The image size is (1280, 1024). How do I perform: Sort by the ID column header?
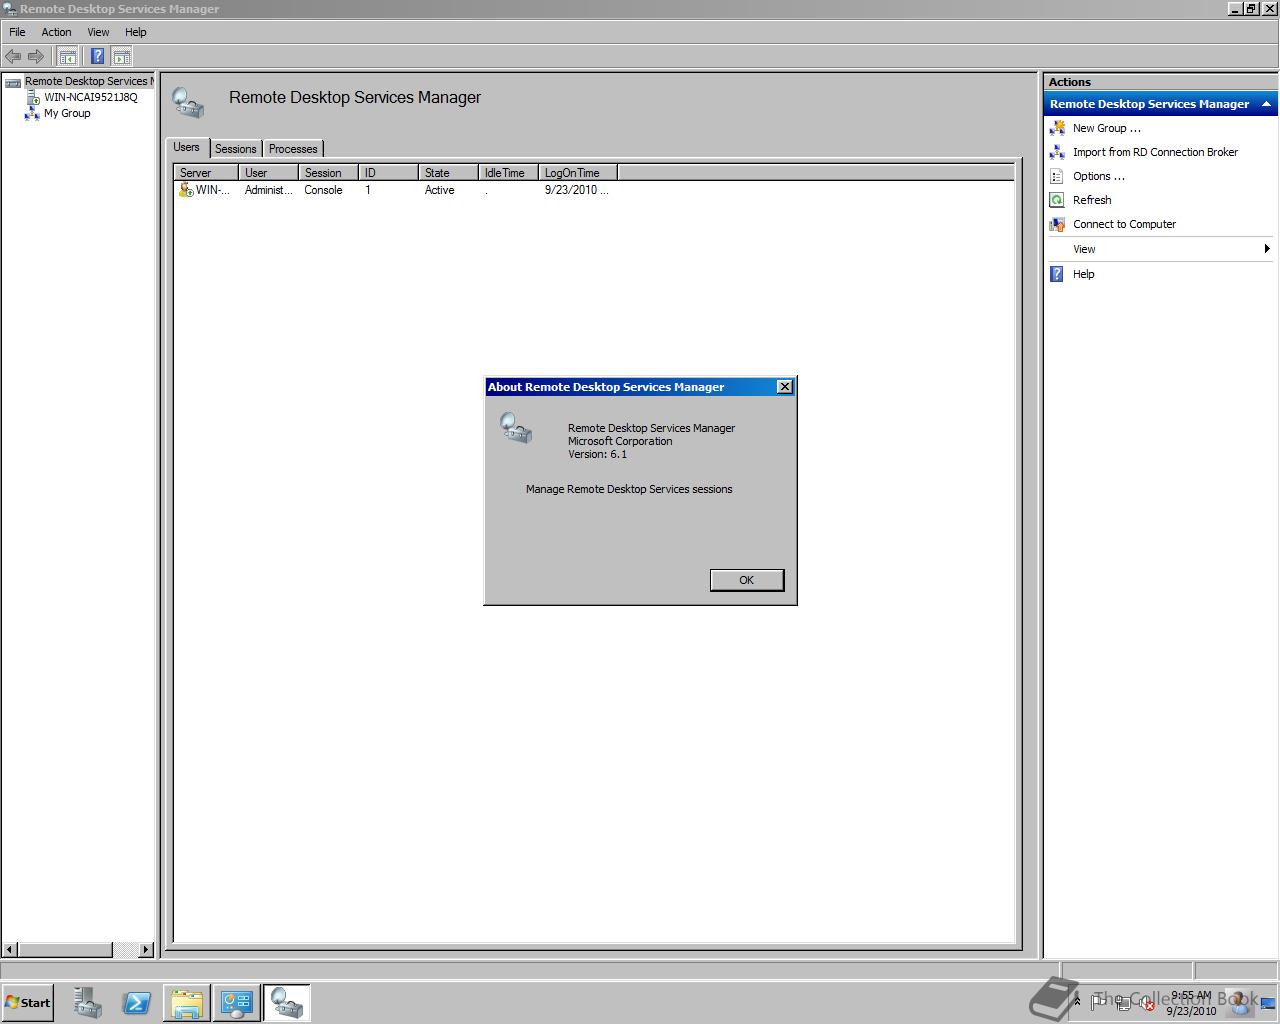coord(388,173)
